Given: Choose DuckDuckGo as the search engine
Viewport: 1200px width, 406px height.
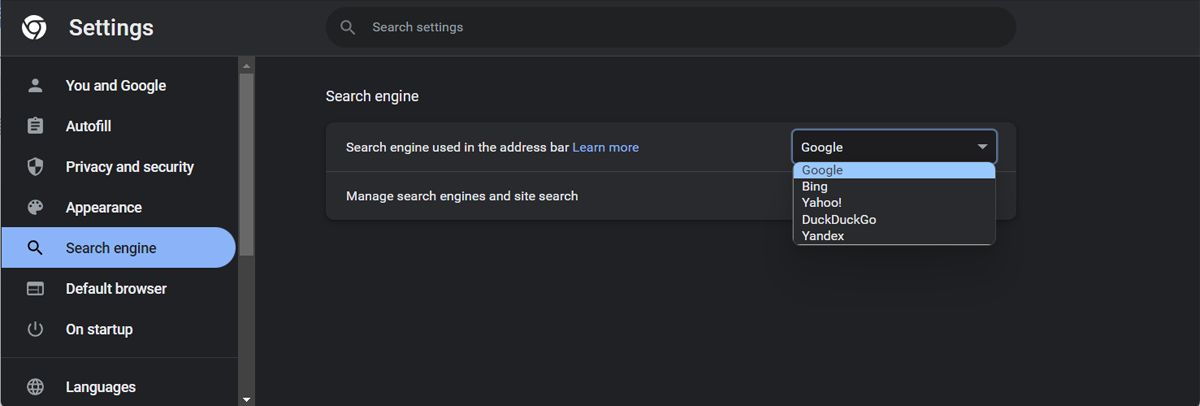Looking at the screenshot, I should (x=839, y=219).
